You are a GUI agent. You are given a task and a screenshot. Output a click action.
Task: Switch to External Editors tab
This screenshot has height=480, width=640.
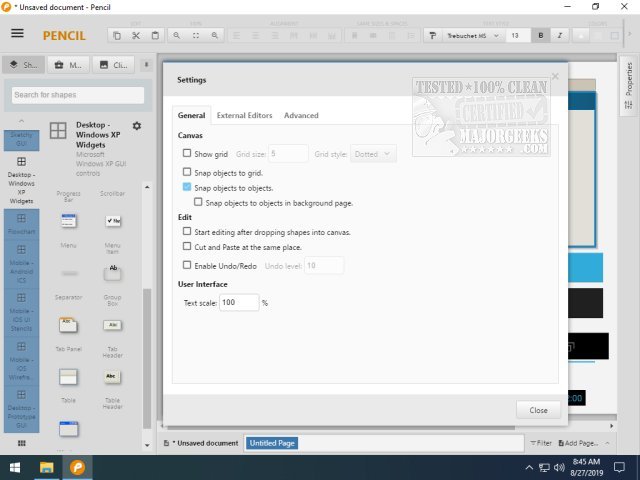pos(244,116)
